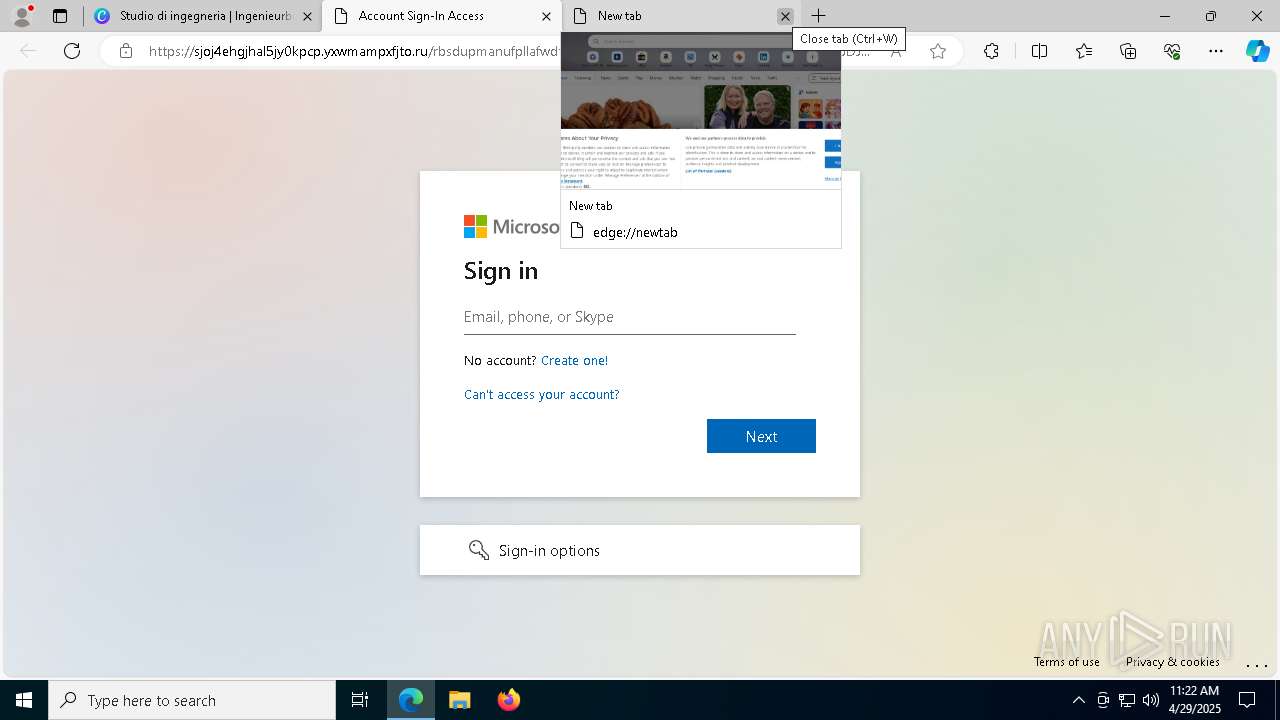Open File Explorer from taskbar
Image resolution: width=1280 pixels, height=720 pixels.
460,700
